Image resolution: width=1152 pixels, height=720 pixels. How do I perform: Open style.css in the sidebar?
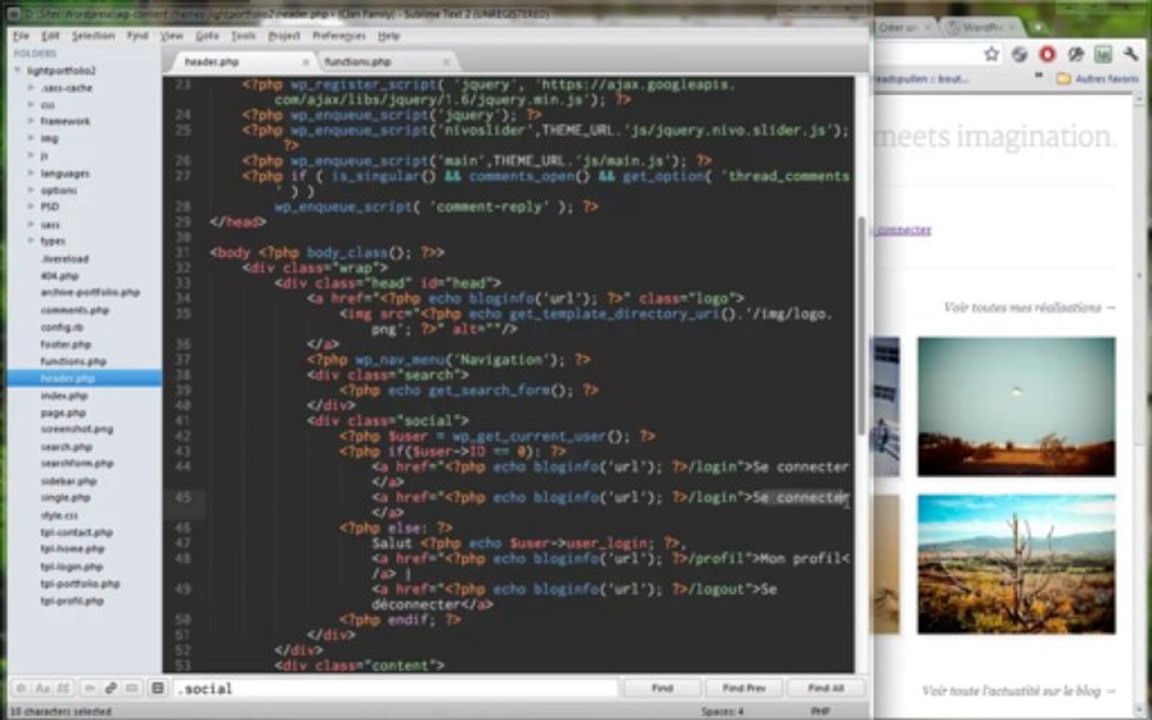coord(59,515)
